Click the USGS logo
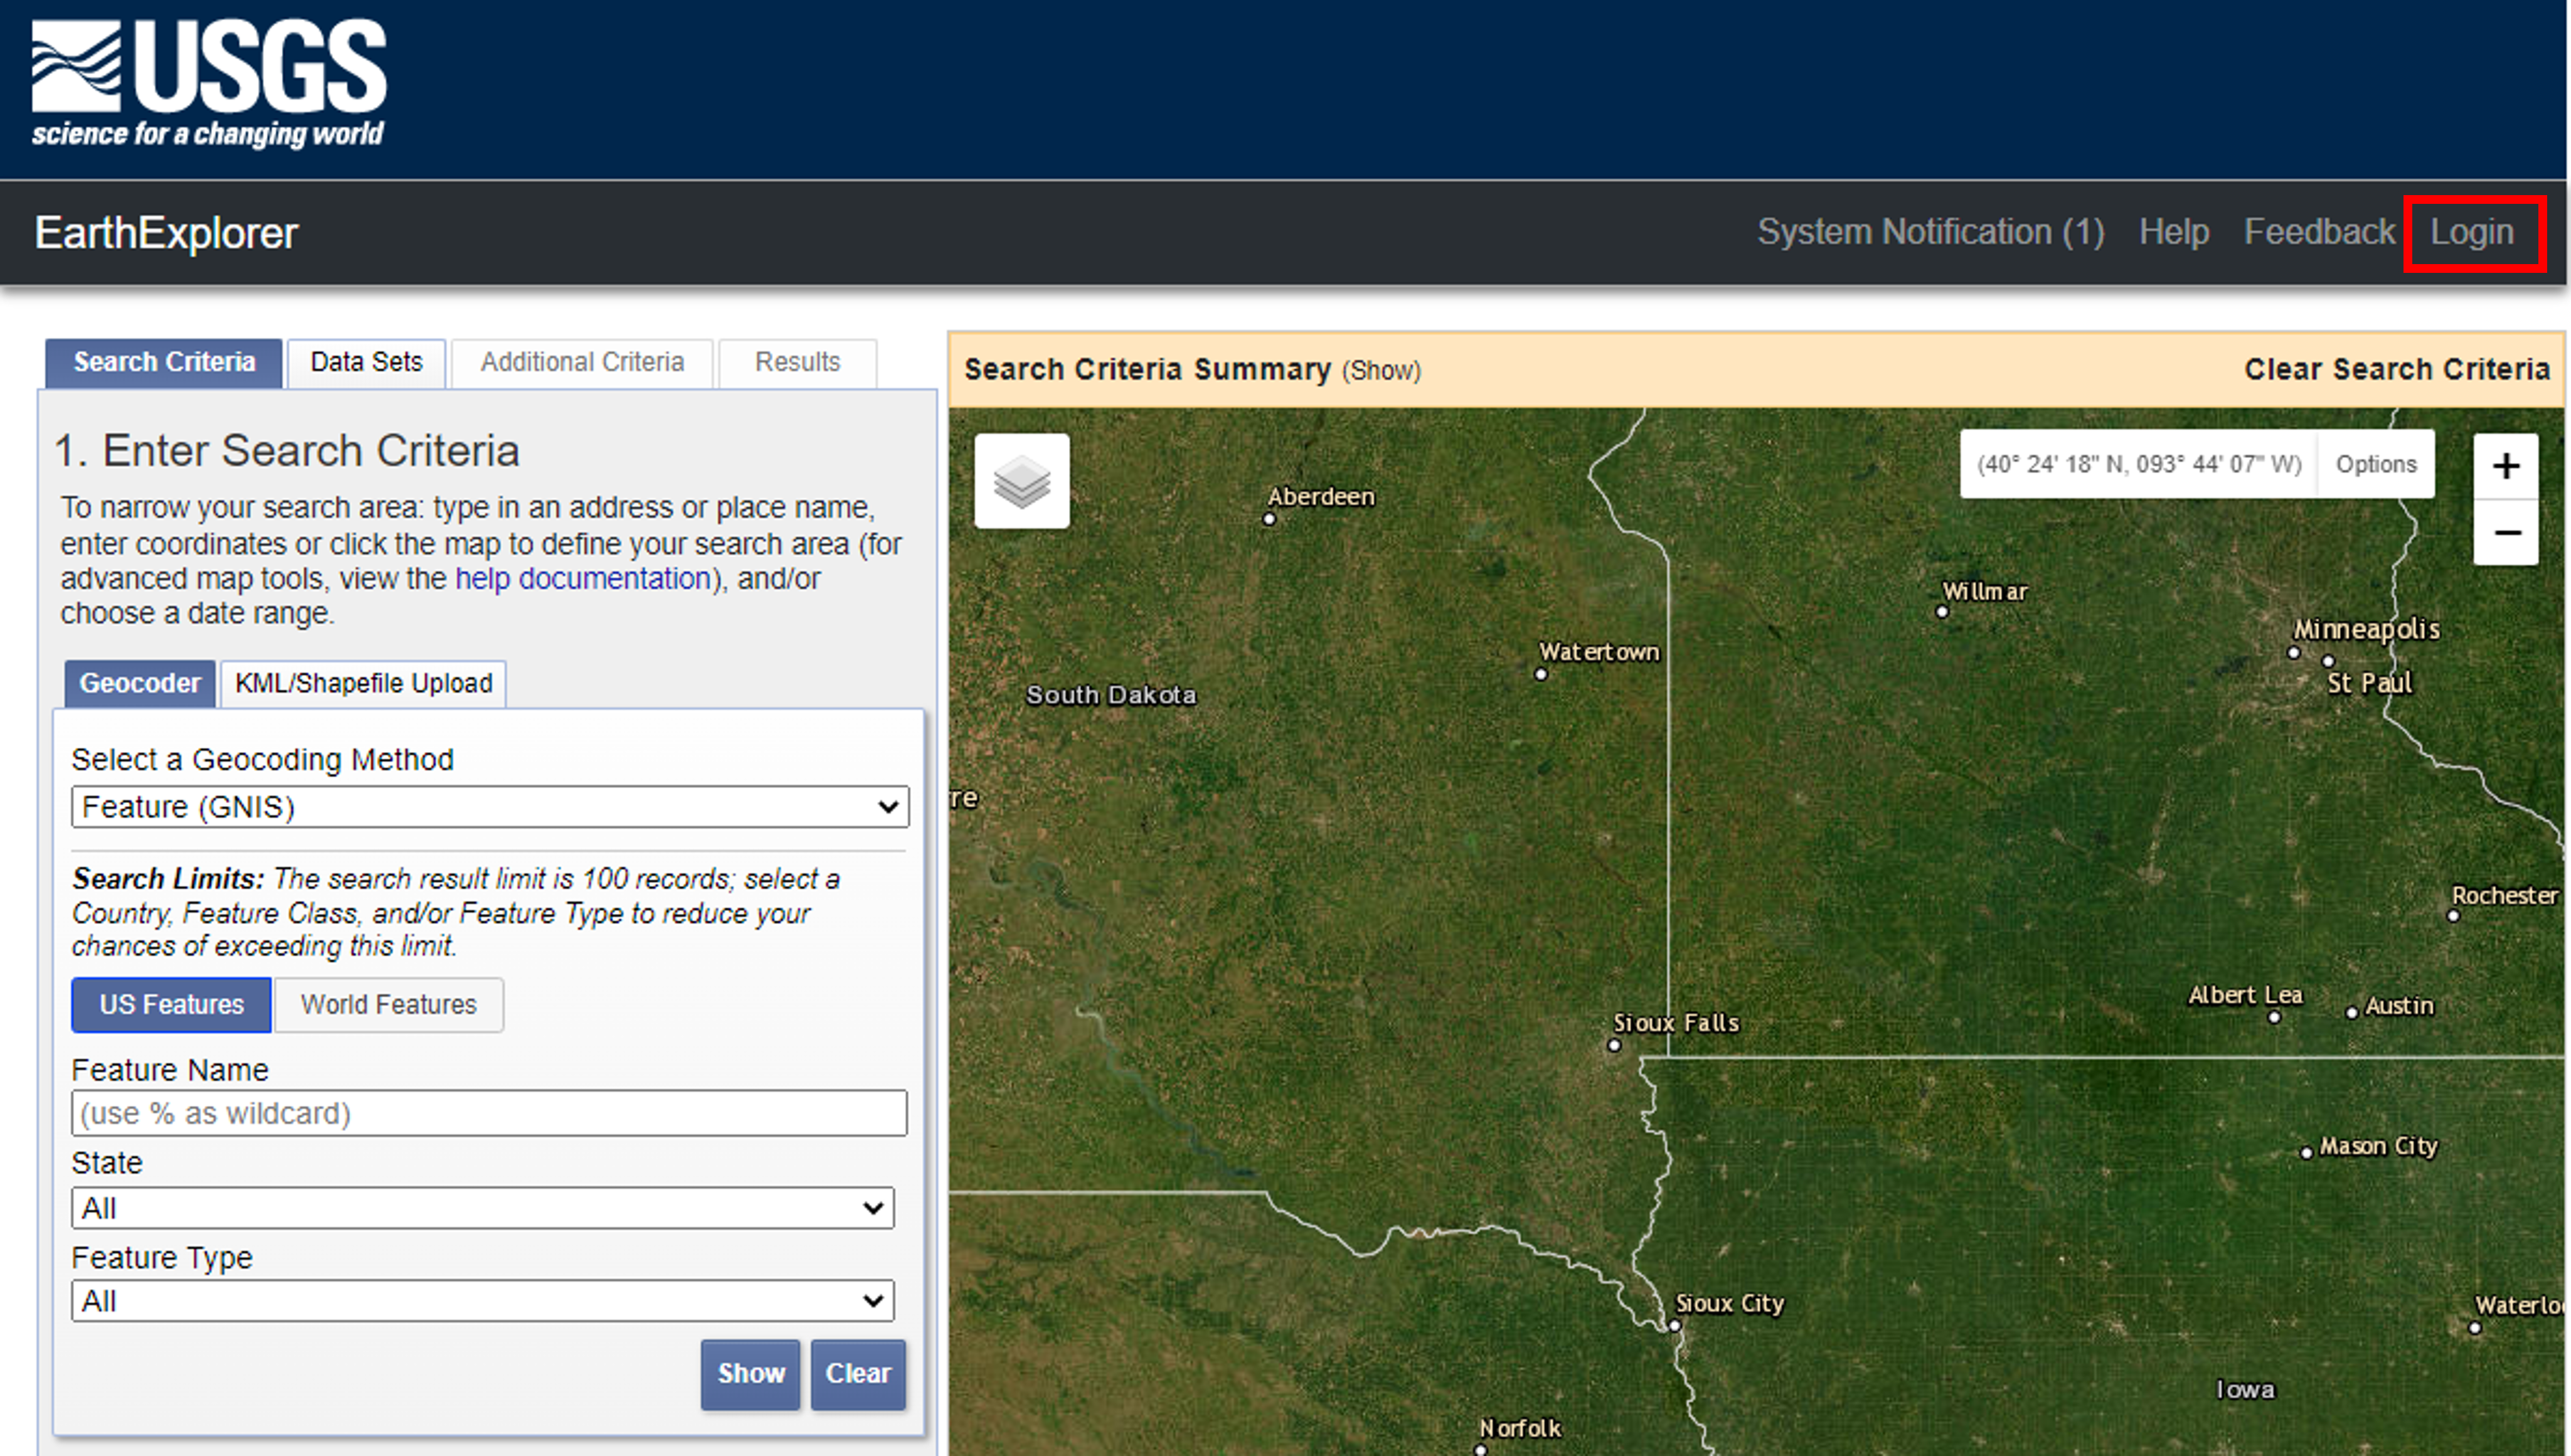The height and width of the screenshot is (1456, 2571). coord(209,83)
